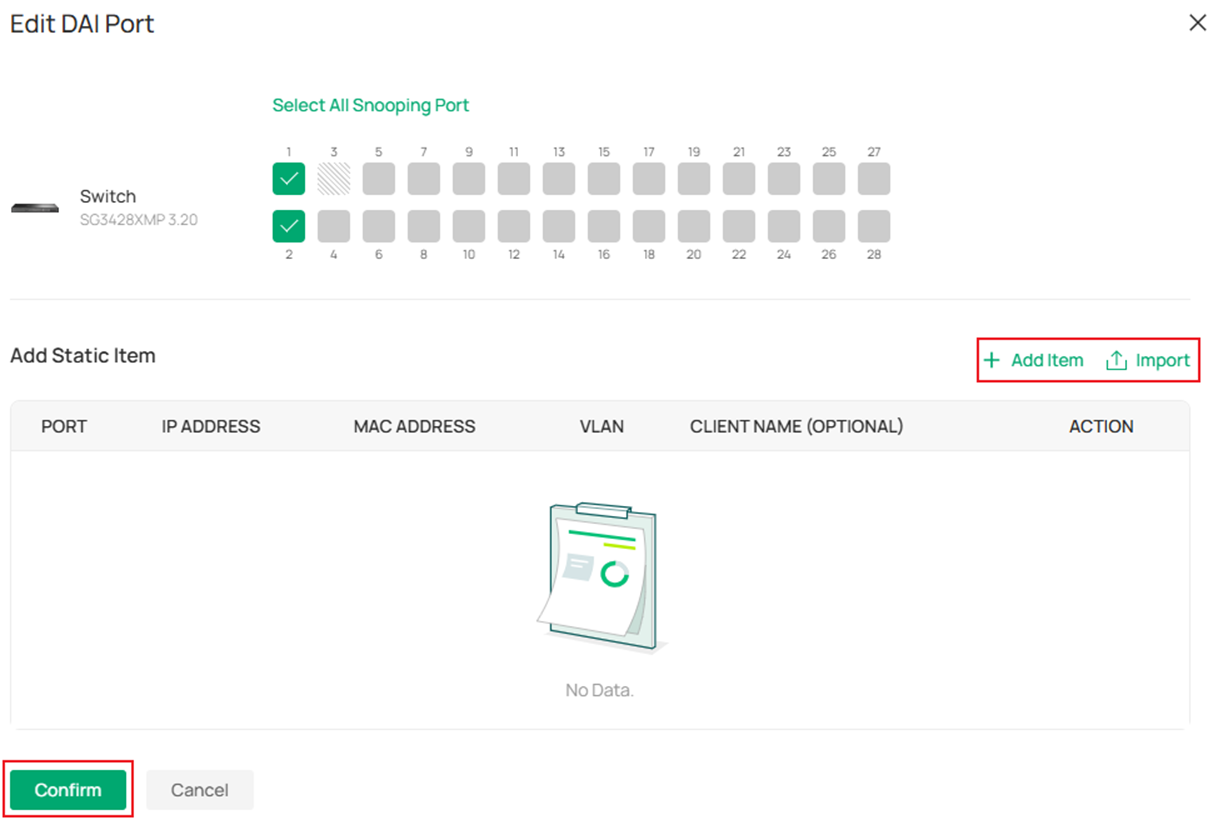Select port 5 on the port grid

[378, 179]
